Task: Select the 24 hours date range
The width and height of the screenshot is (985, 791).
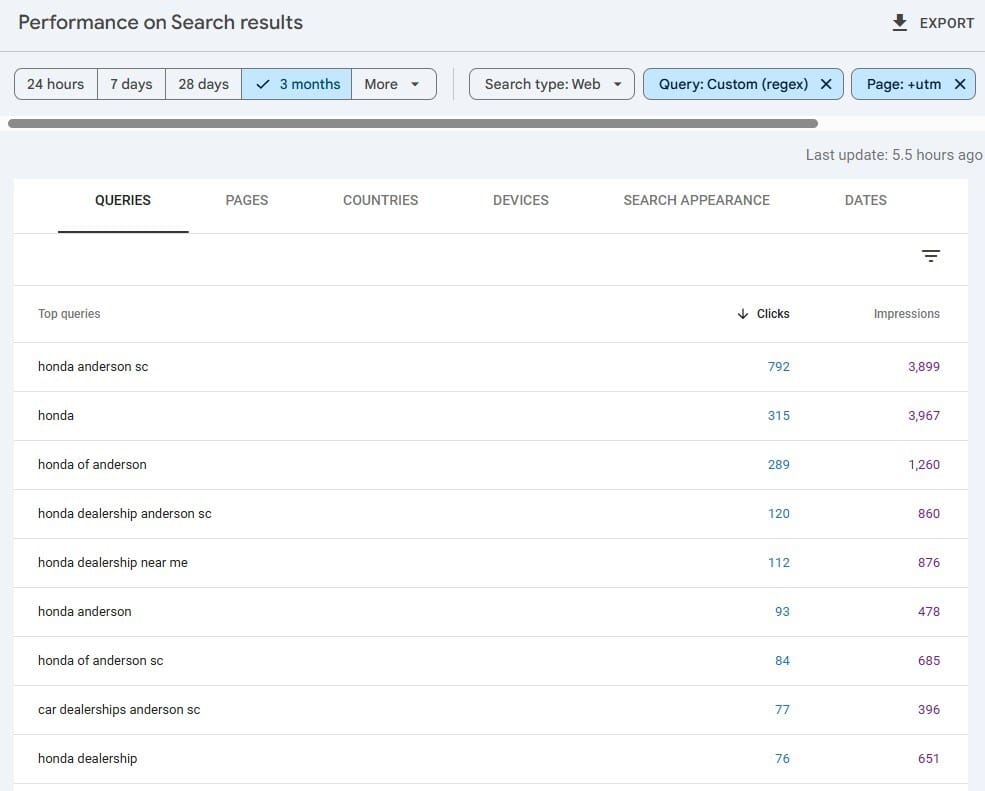Action: [x=55, y=84]
